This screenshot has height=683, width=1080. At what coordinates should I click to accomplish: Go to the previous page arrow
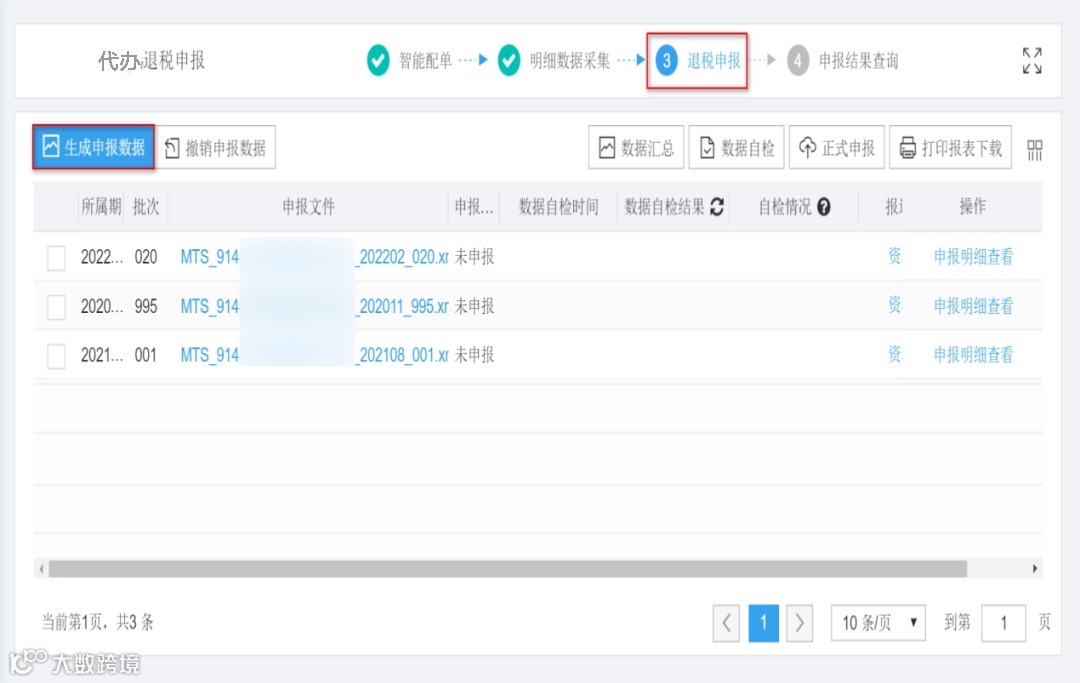click(726, 623)
